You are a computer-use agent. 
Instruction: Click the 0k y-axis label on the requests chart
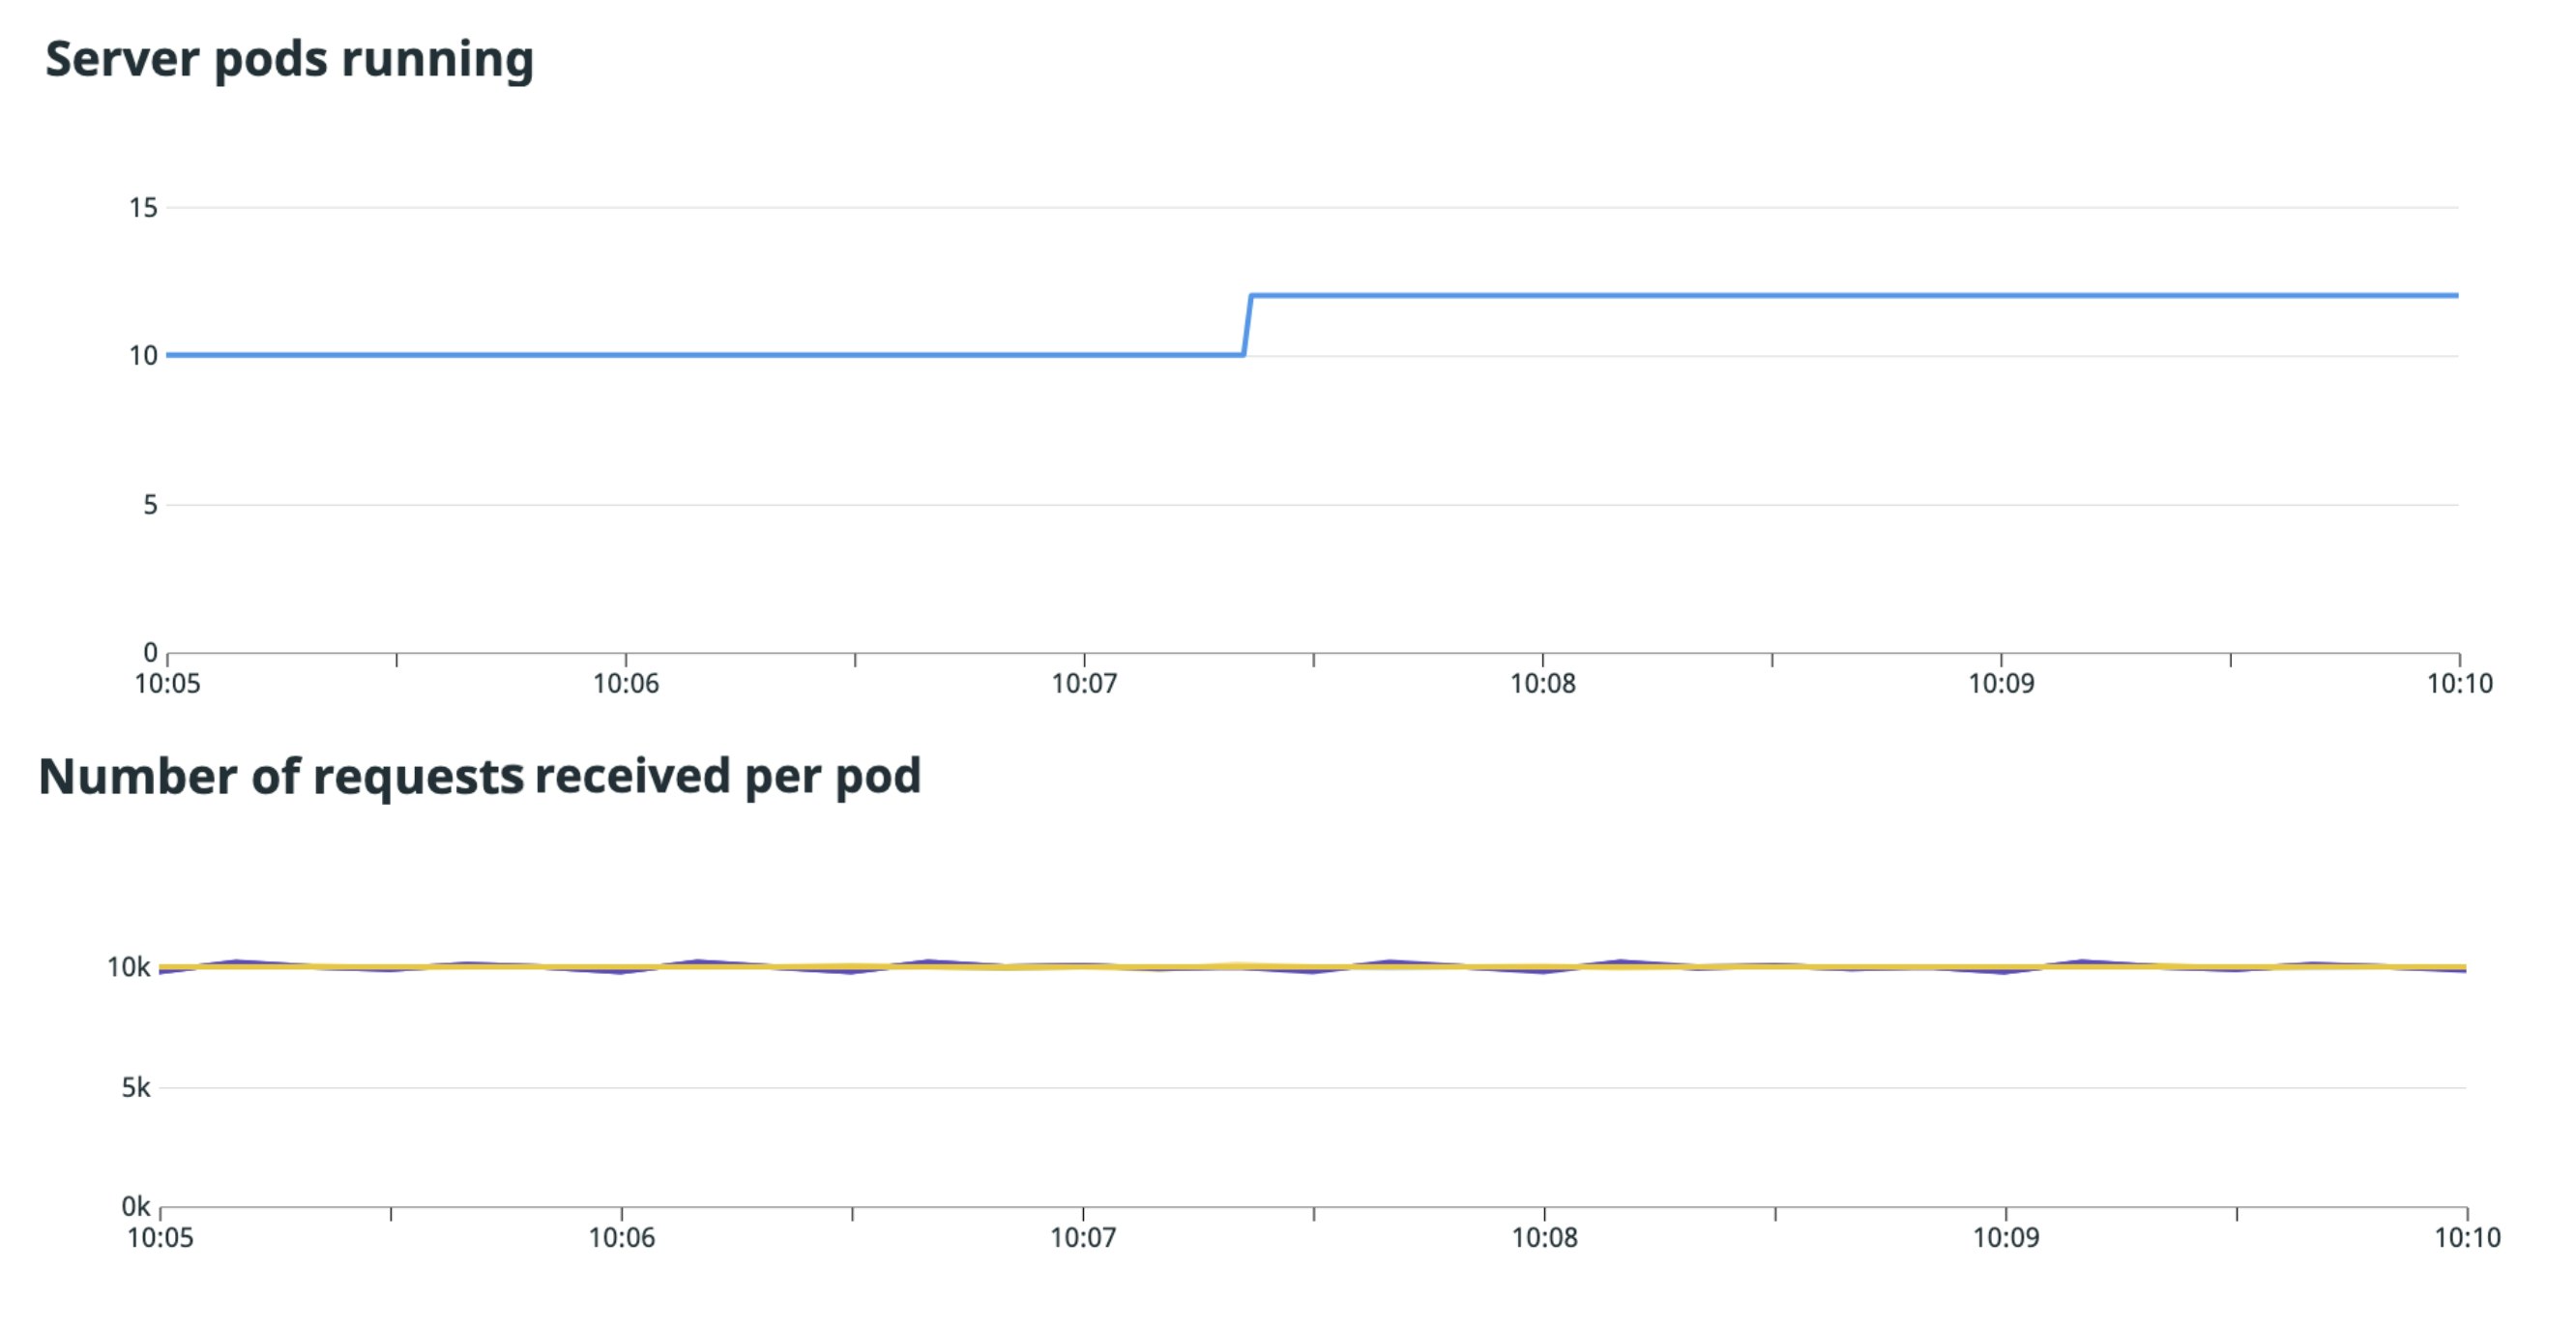(x=135, y=1207)
